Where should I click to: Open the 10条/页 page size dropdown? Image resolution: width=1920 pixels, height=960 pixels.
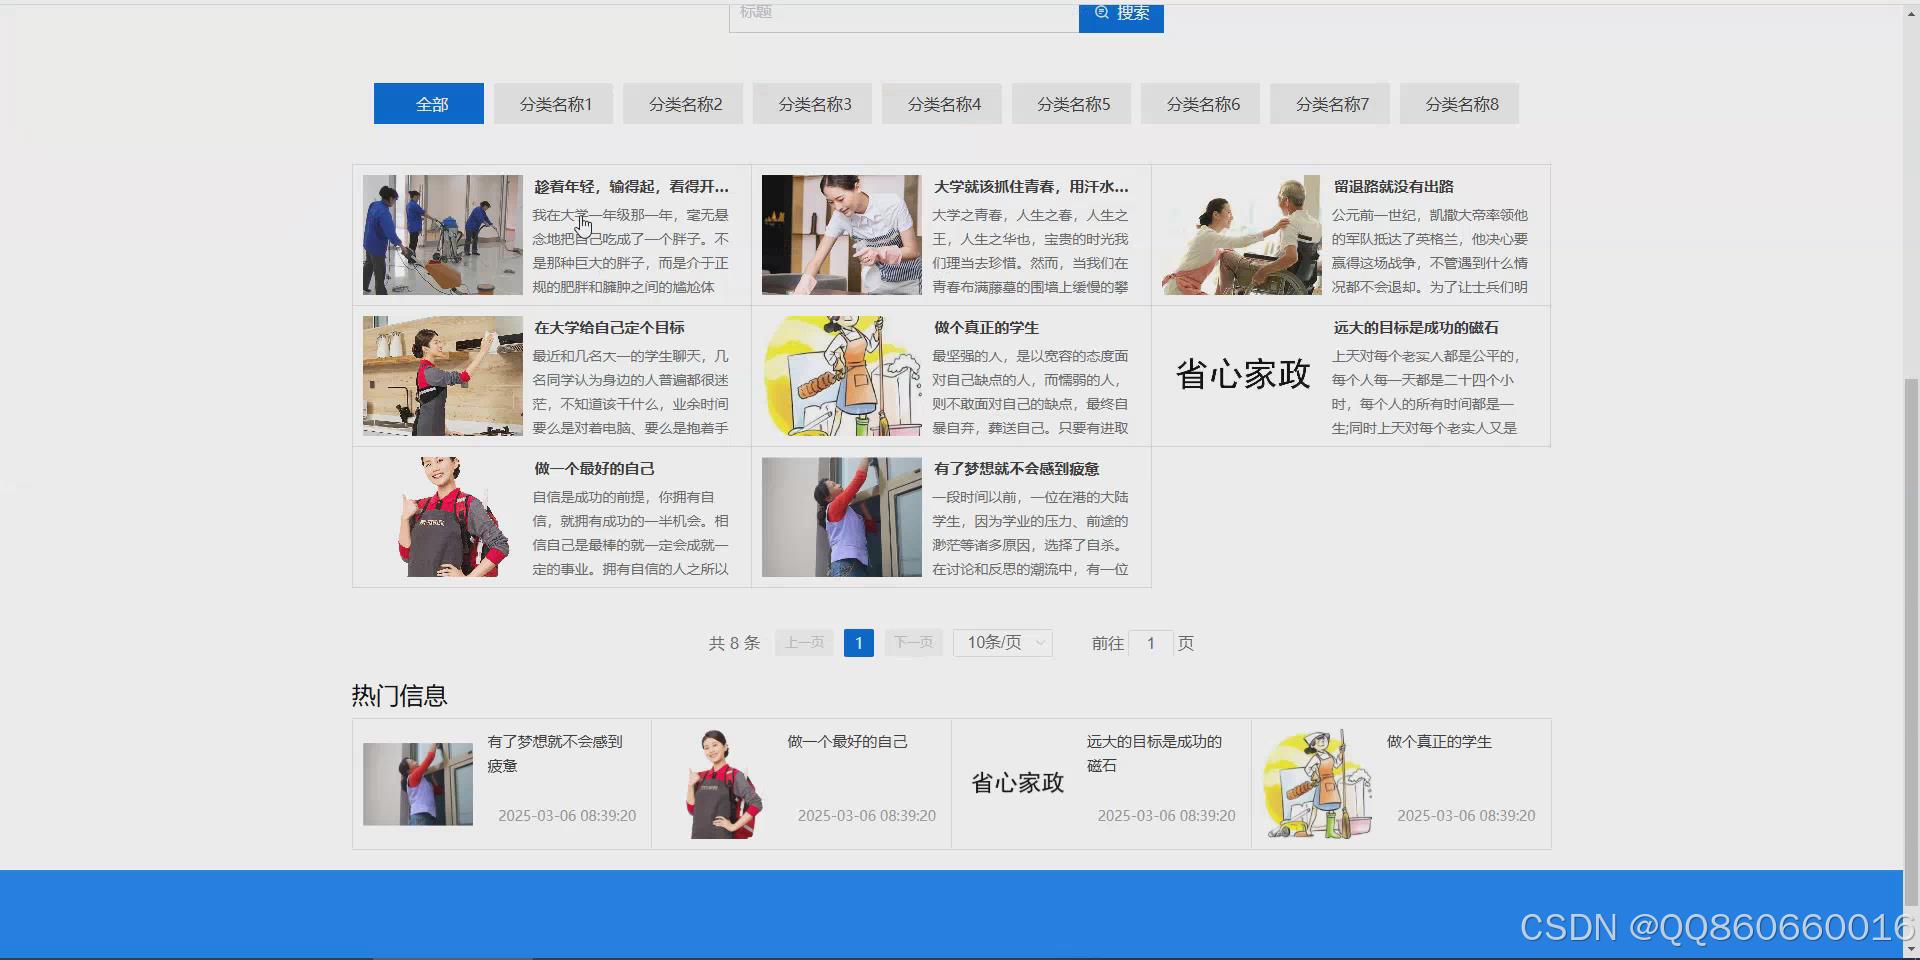[1001, 643]
